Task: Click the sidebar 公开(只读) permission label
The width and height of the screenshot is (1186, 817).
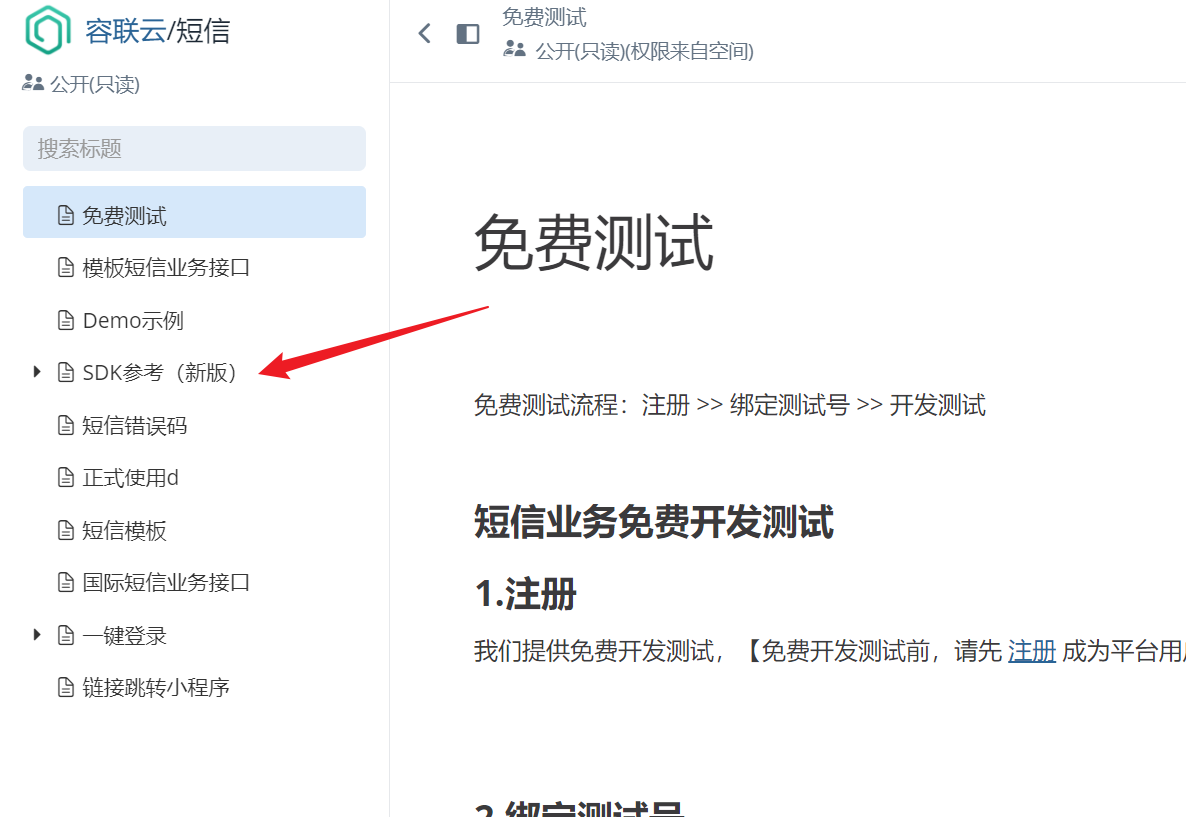Action: pos(95,84)
